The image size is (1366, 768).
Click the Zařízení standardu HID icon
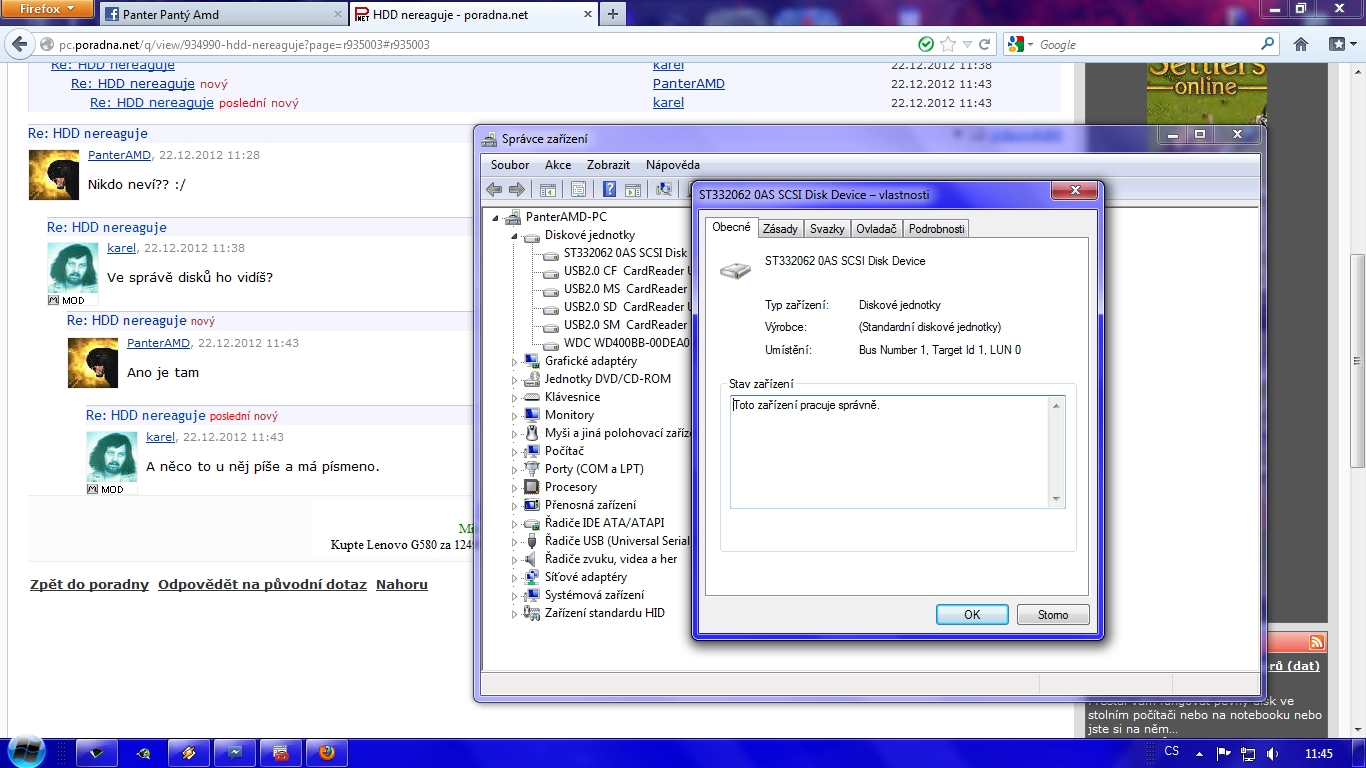coord(532,613)
